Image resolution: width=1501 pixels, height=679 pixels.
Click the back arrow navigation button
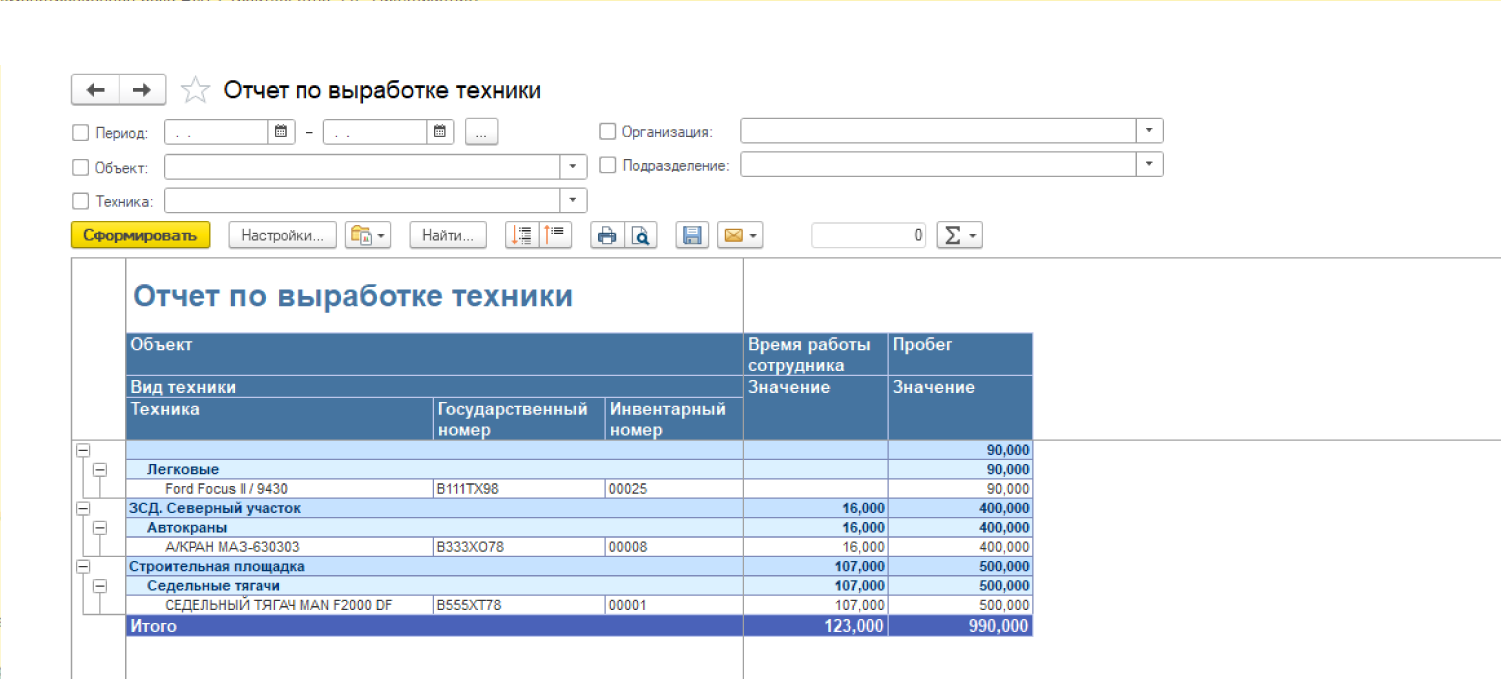(96, 90)
